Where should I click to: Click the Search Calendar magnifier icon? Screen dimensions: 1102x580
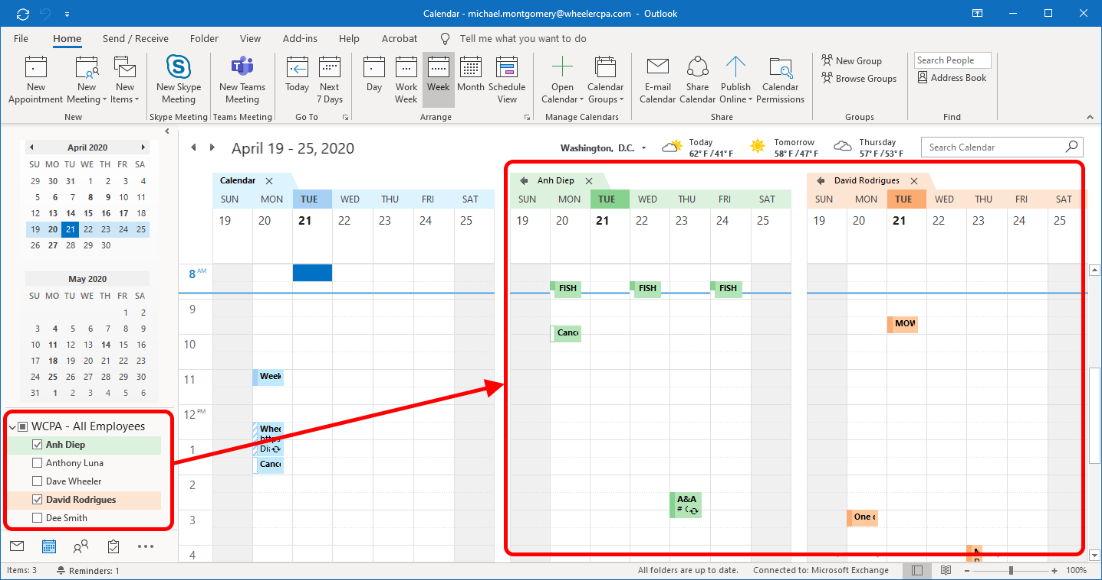click(1072, 146)
